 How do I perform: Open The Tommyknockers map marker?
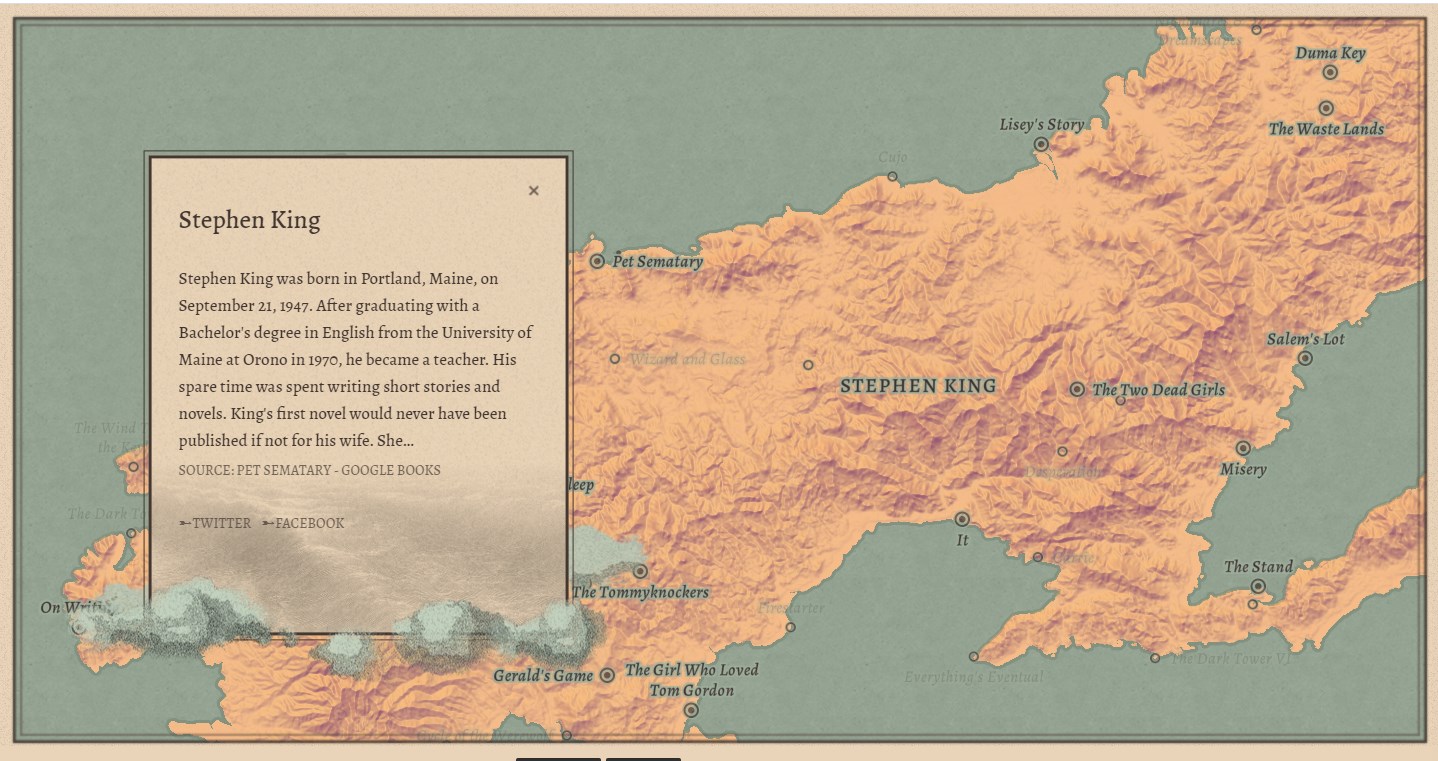(640, 572)
